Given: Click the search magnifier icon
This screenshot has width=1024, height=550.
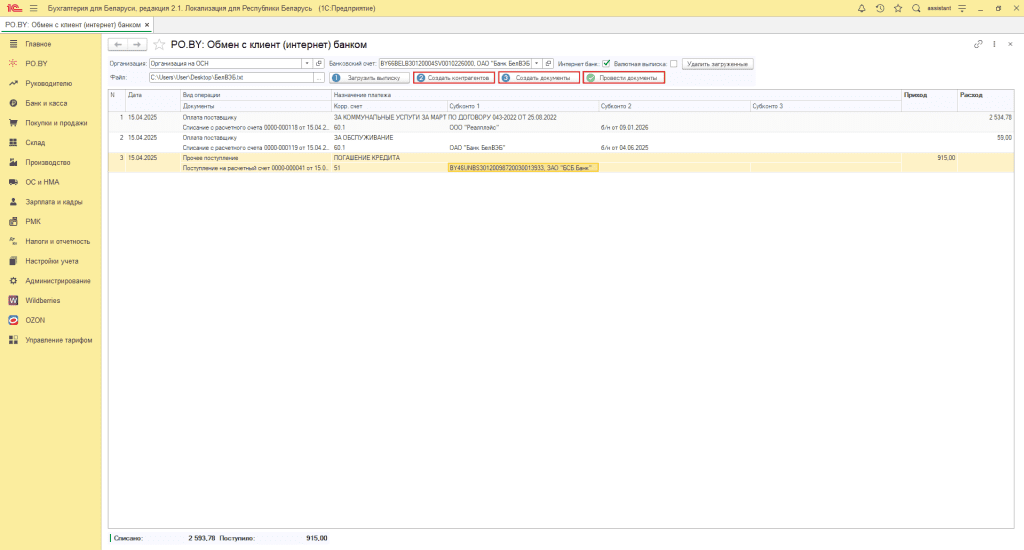Looking at the screenshot, I should point(916,8).
